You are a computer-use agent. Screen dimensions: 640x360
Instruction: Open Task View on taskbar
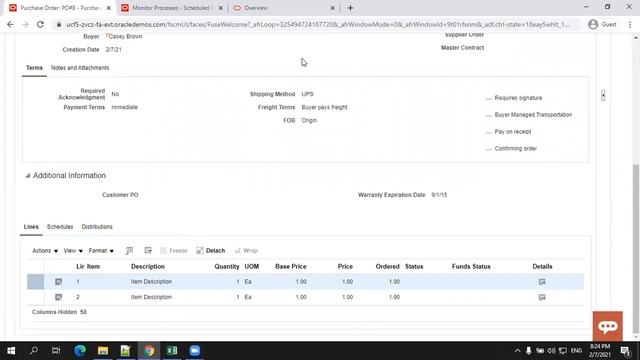[56, 351]
